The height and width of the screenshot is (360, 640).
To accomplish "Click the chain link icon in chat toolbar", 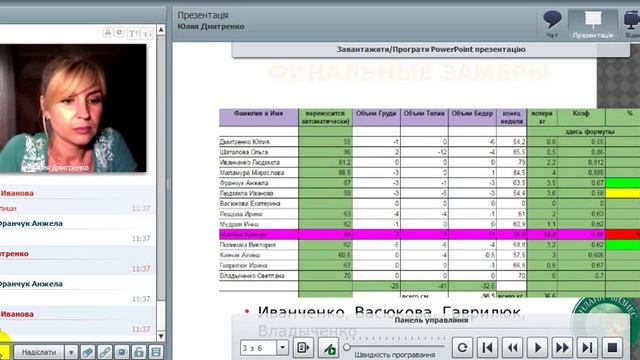I will 105,352.
